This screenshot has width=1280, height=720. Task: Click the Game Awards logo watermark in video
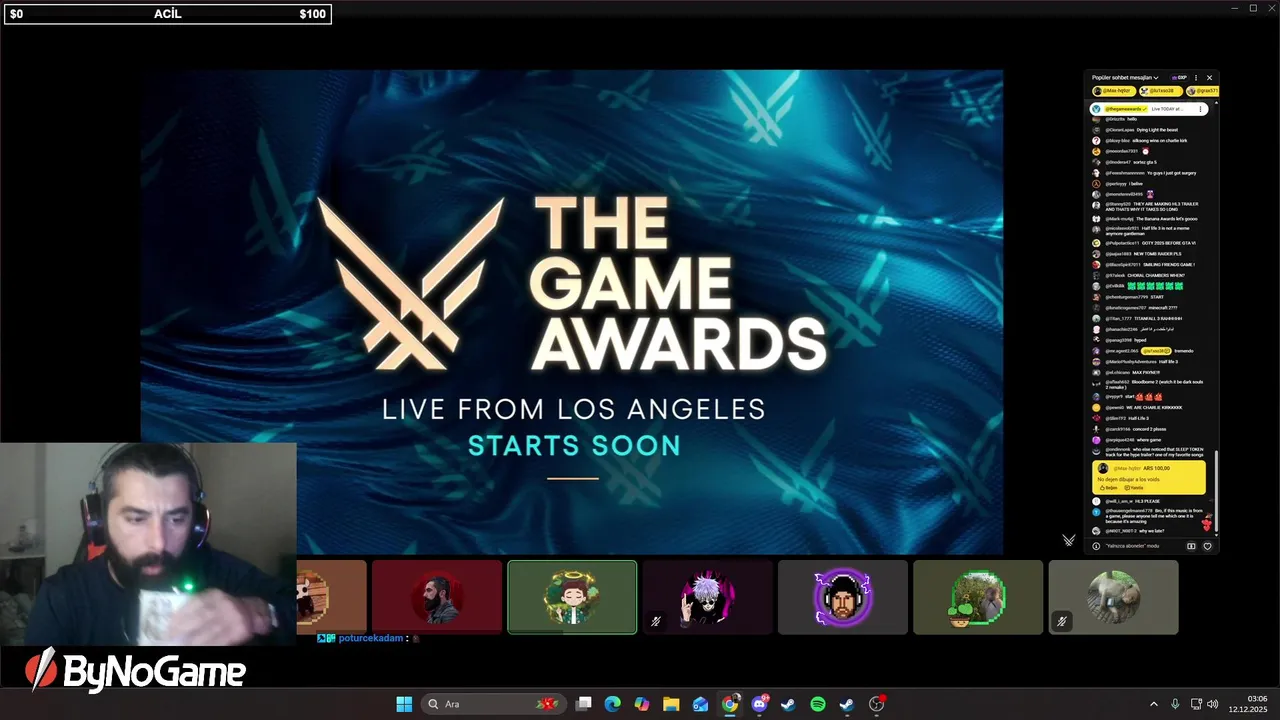coord(1069,540)
